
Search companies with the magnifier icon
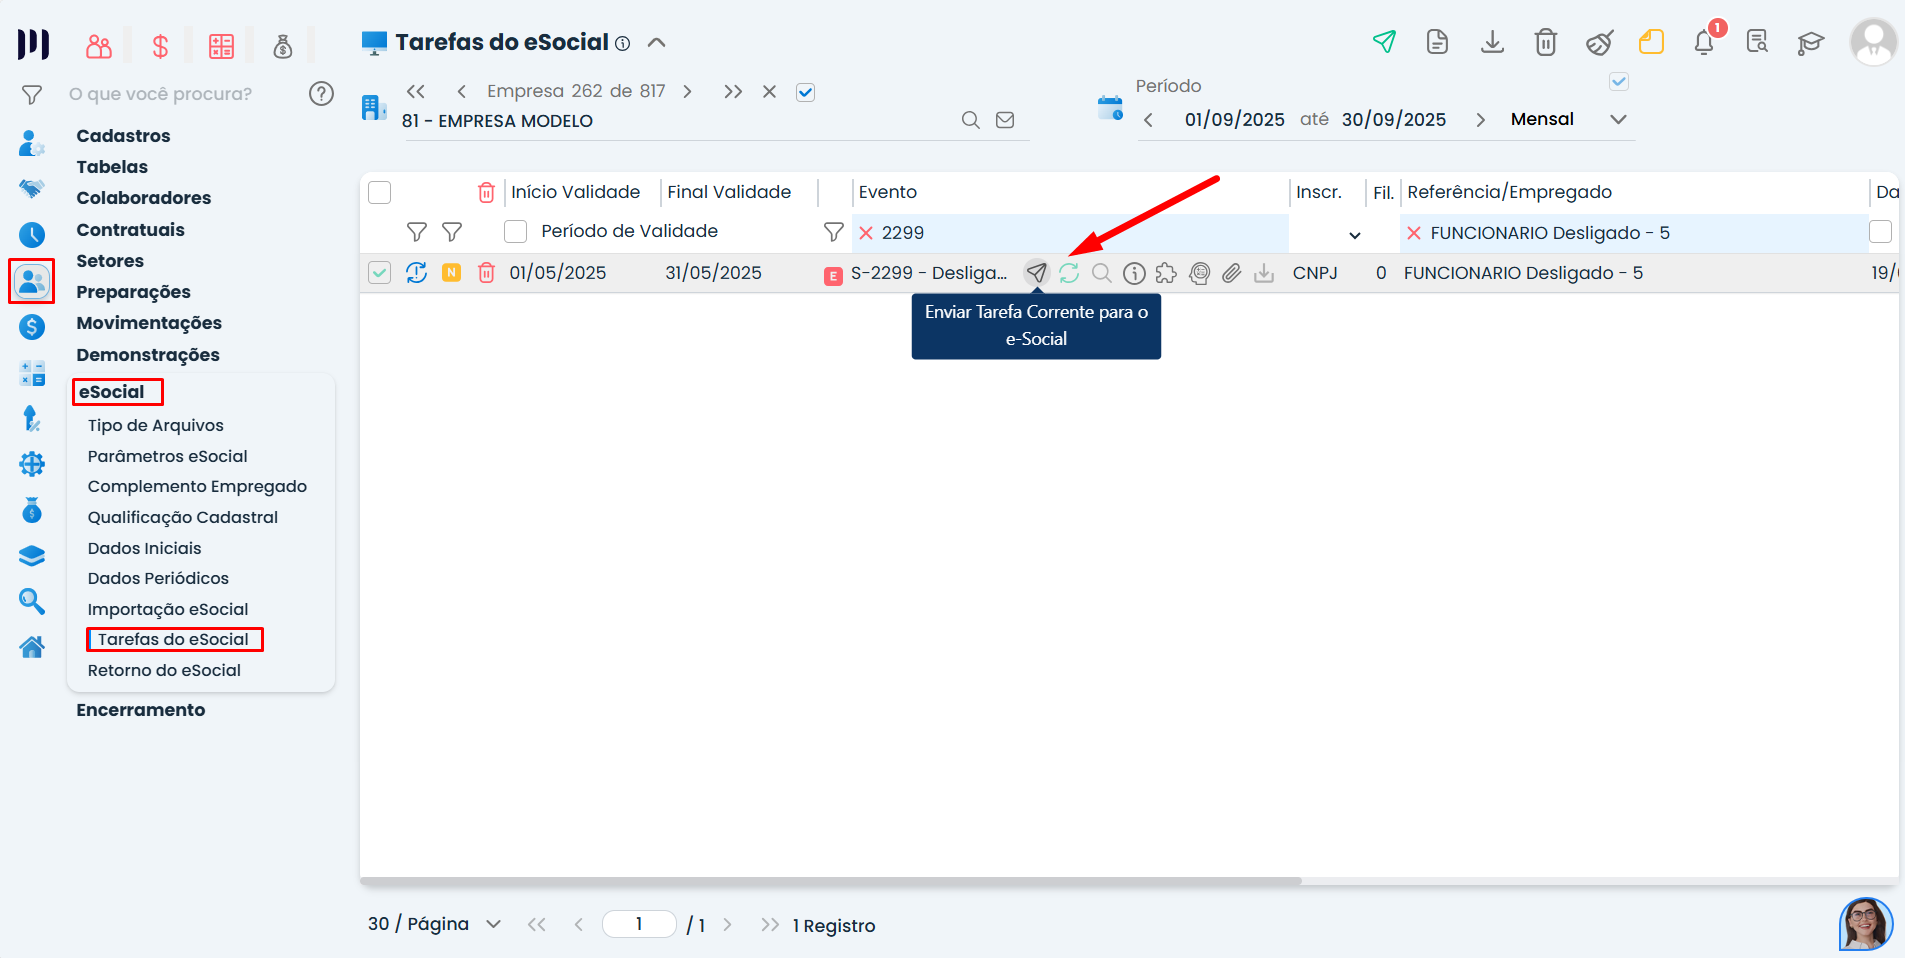click(970, 120)
